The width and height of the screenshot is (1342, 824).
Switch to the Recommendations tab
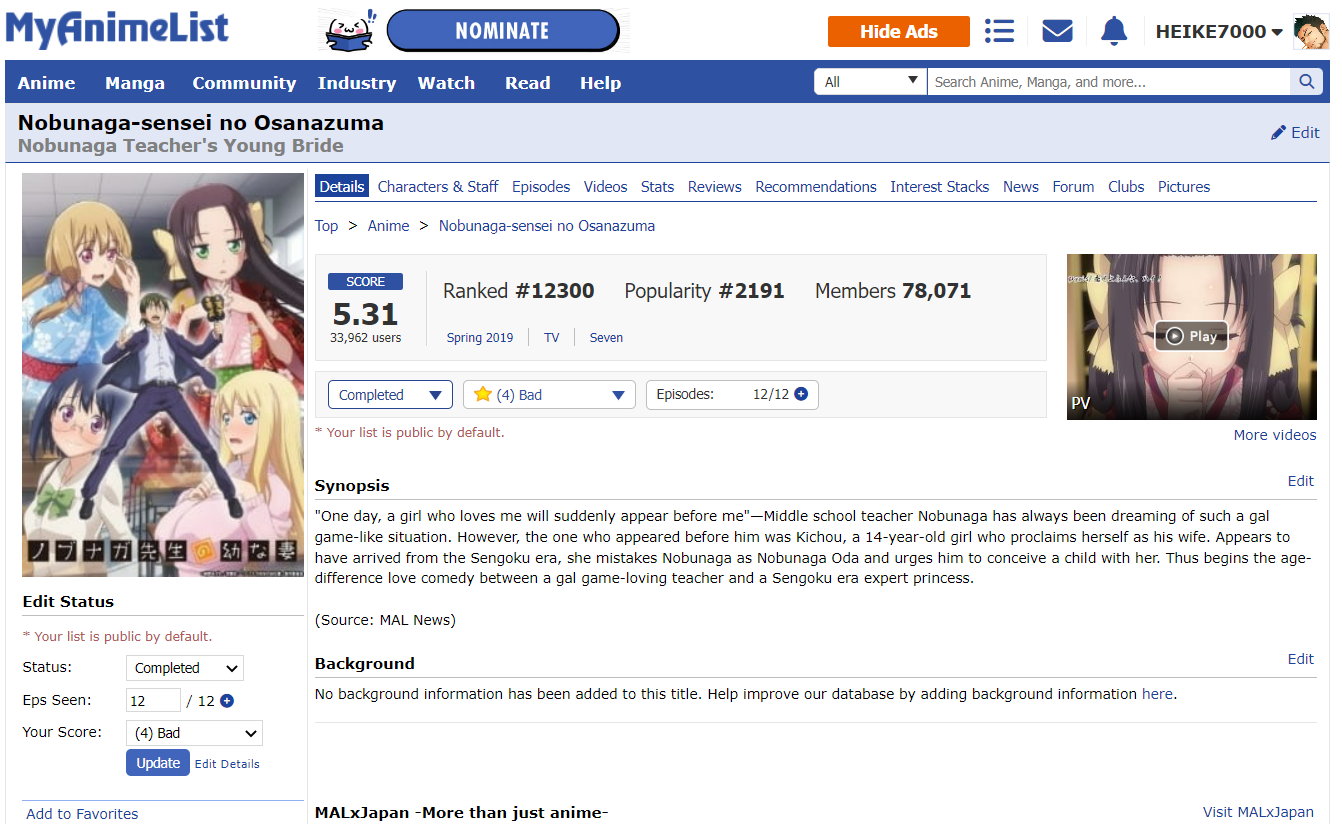(816, 187)
